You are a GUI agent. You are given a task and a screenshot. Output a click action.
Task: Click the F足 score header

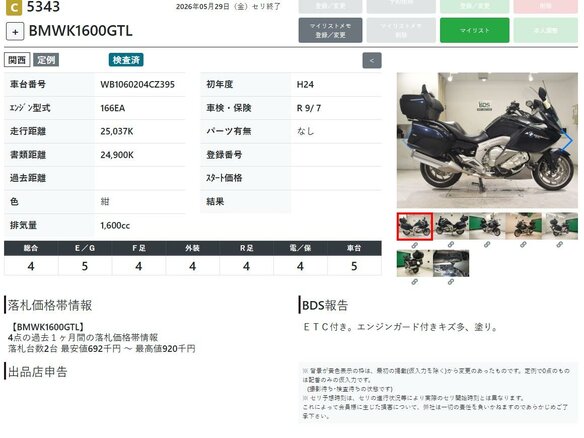click(x=139, y=248)
